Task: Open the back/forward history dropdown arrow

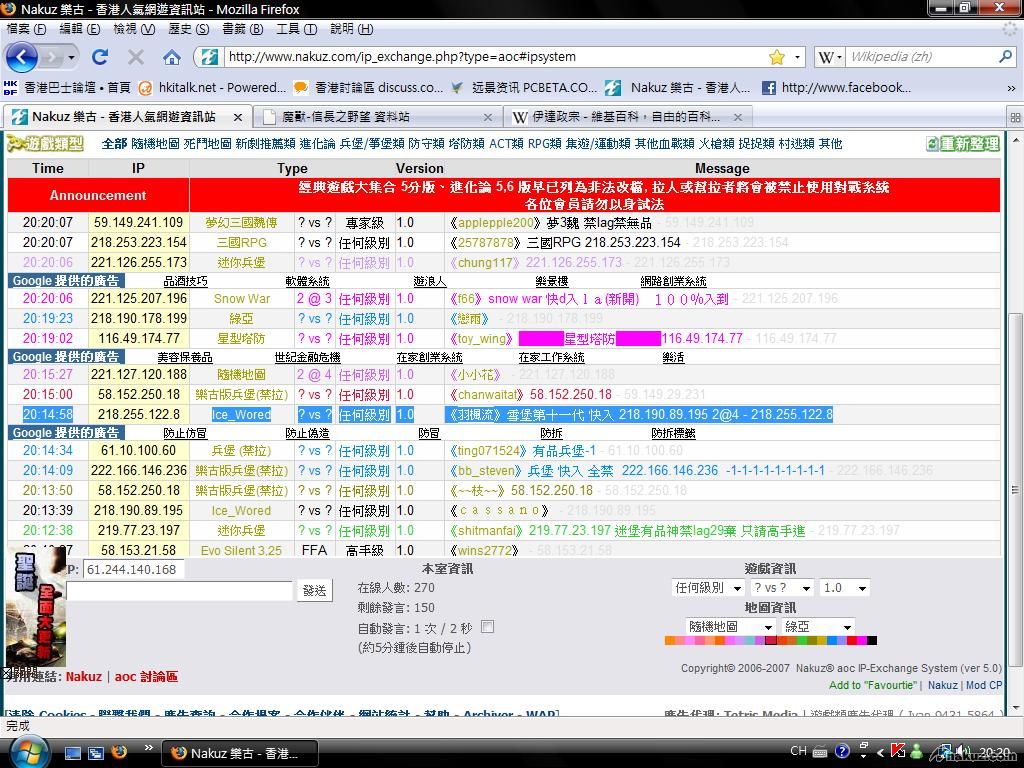Action: coord(71,57)
